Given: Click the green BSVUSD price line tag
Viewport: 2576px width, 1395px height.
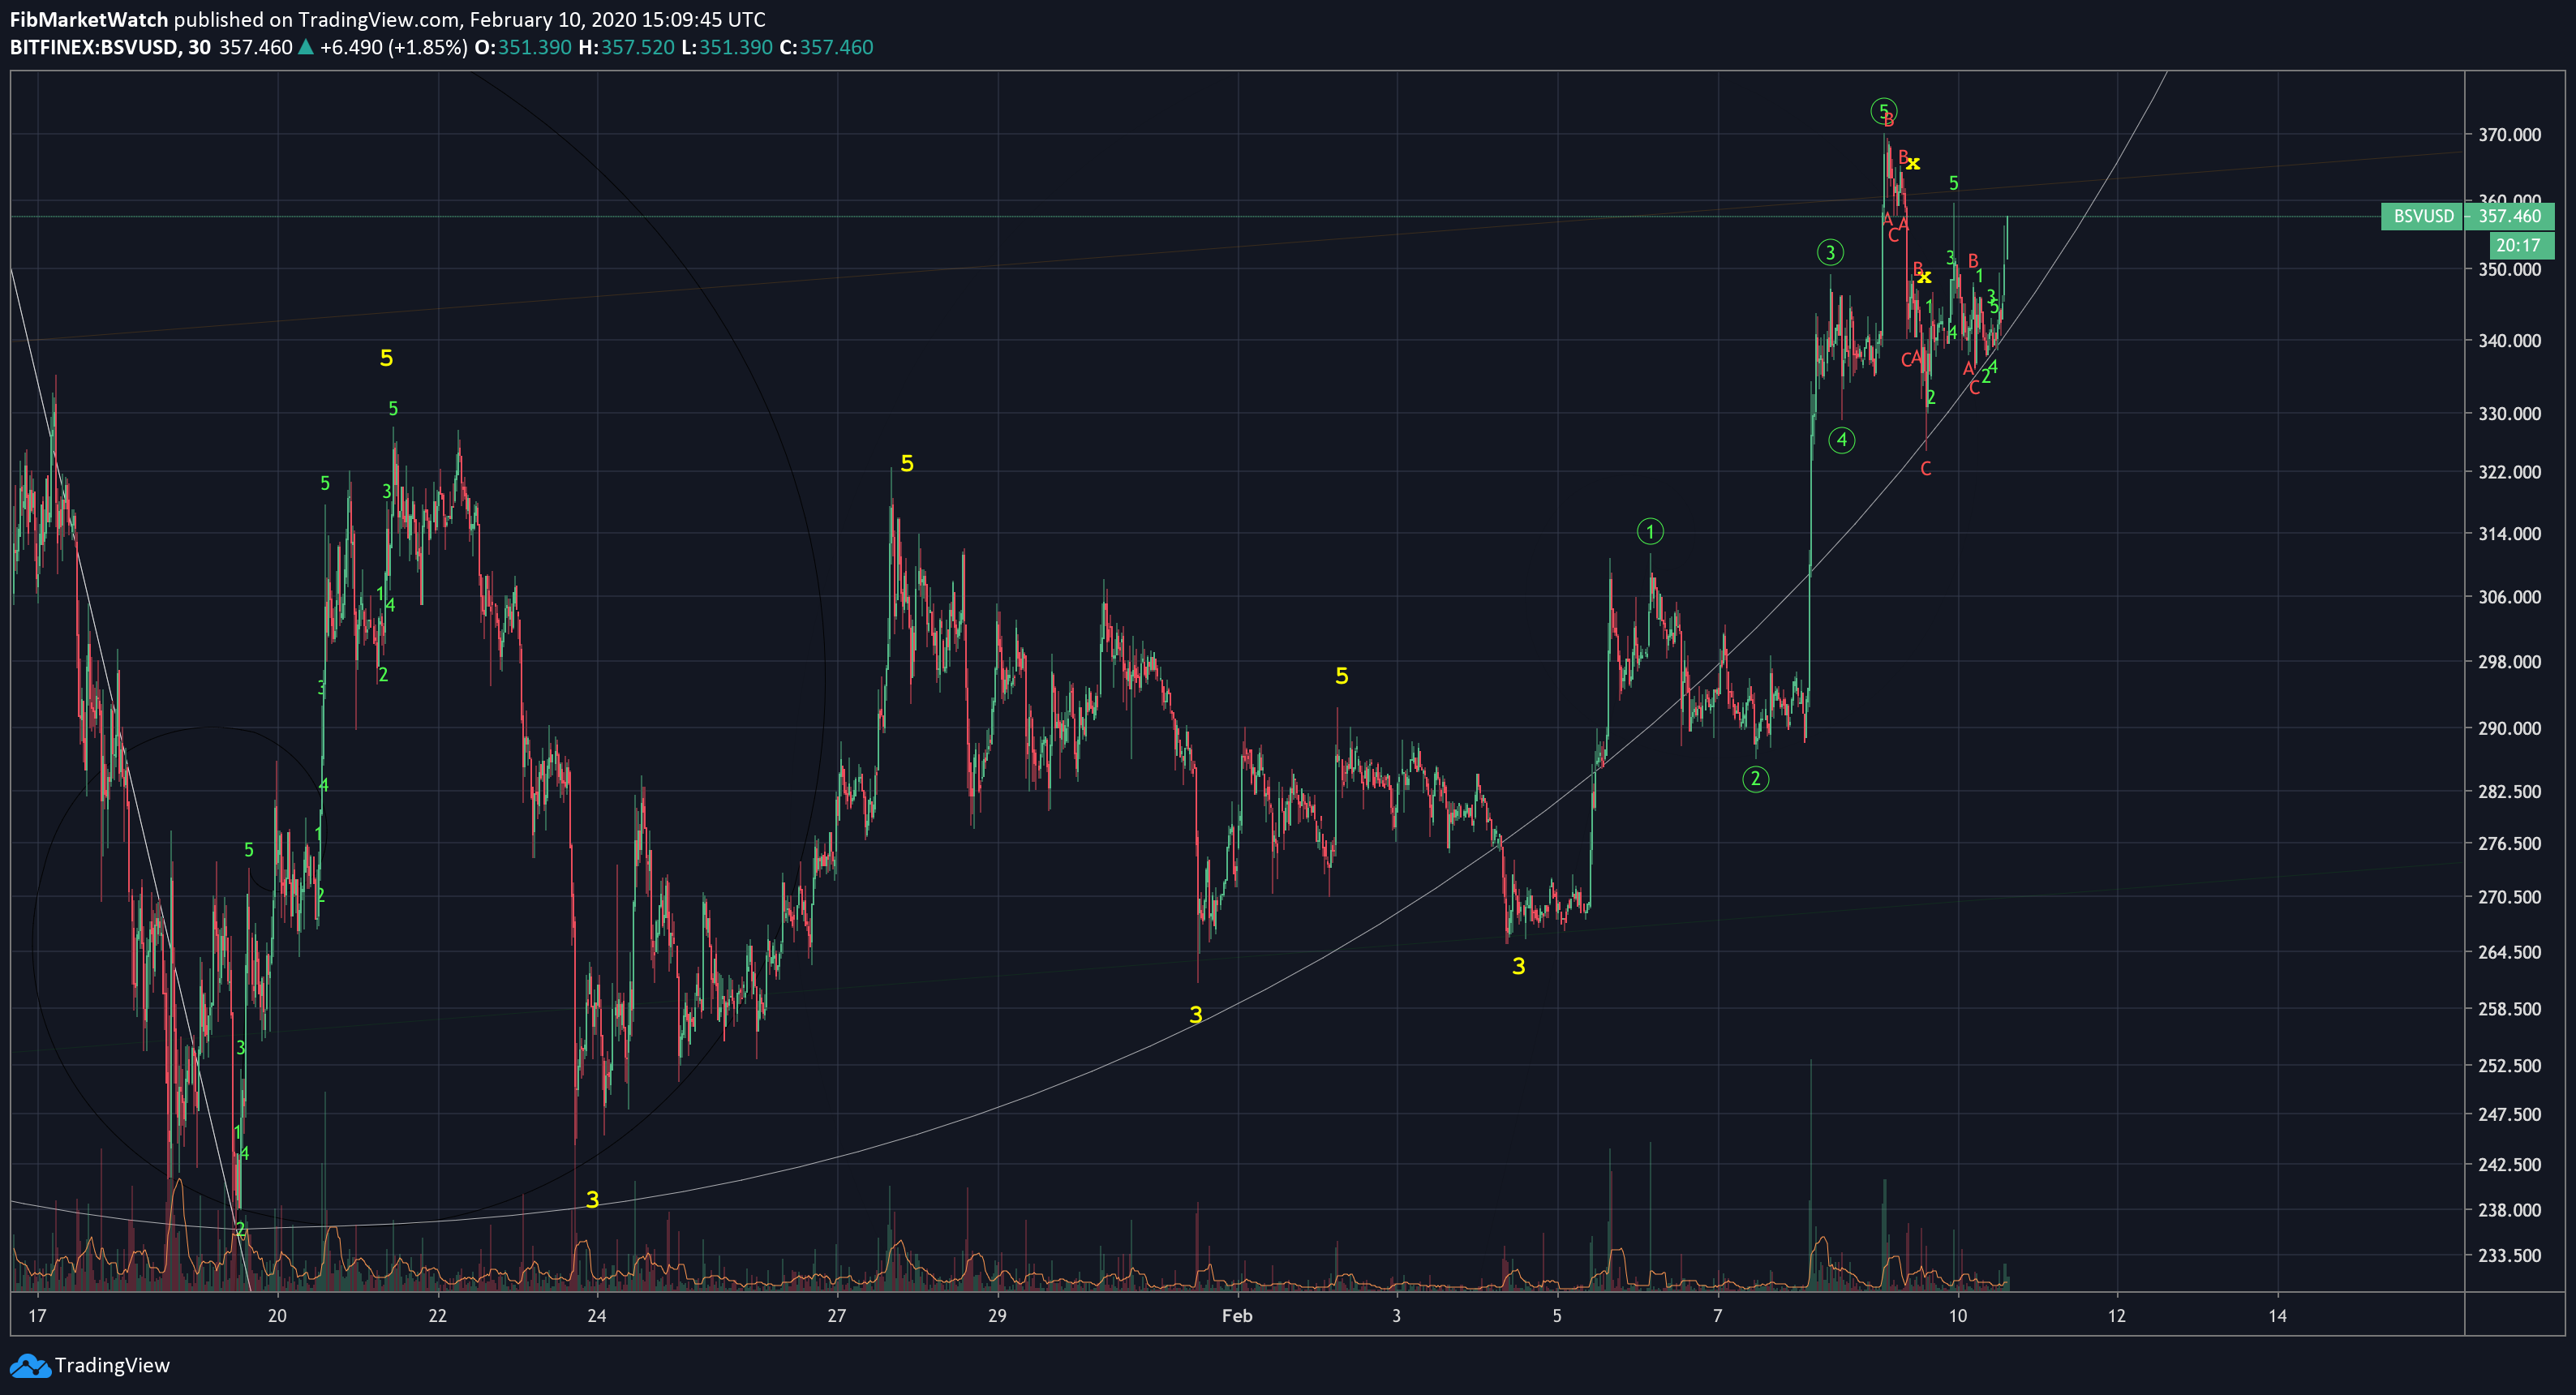Looking at the screenshot, I should click(x=2422, y=216).
